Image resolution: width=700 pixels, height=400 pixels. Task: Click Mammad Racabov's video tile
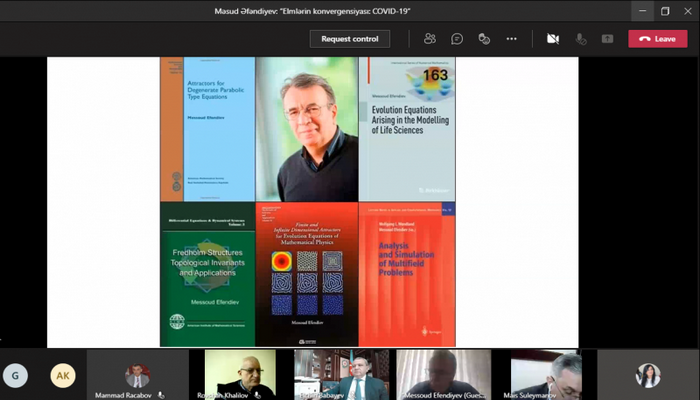[137, 375]
